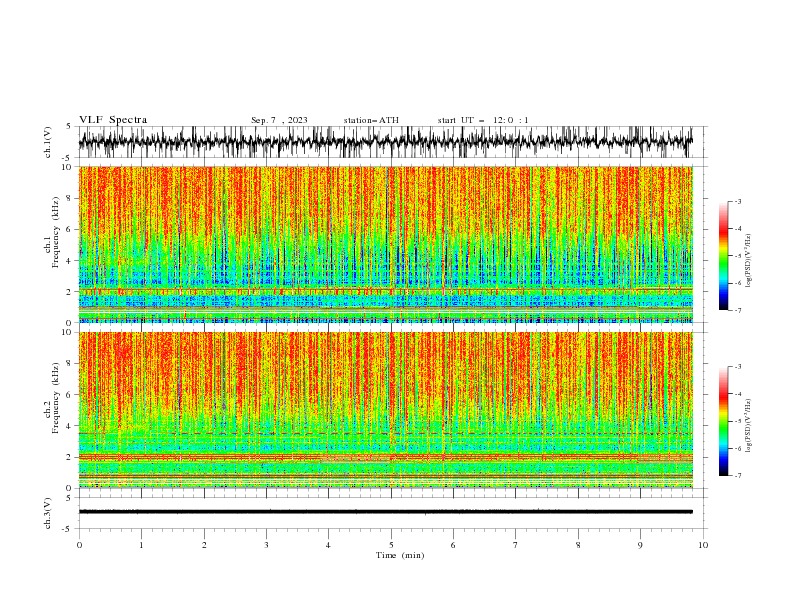Click the time axis tick label "5"
792x612 pixels.
pos(391,545)
